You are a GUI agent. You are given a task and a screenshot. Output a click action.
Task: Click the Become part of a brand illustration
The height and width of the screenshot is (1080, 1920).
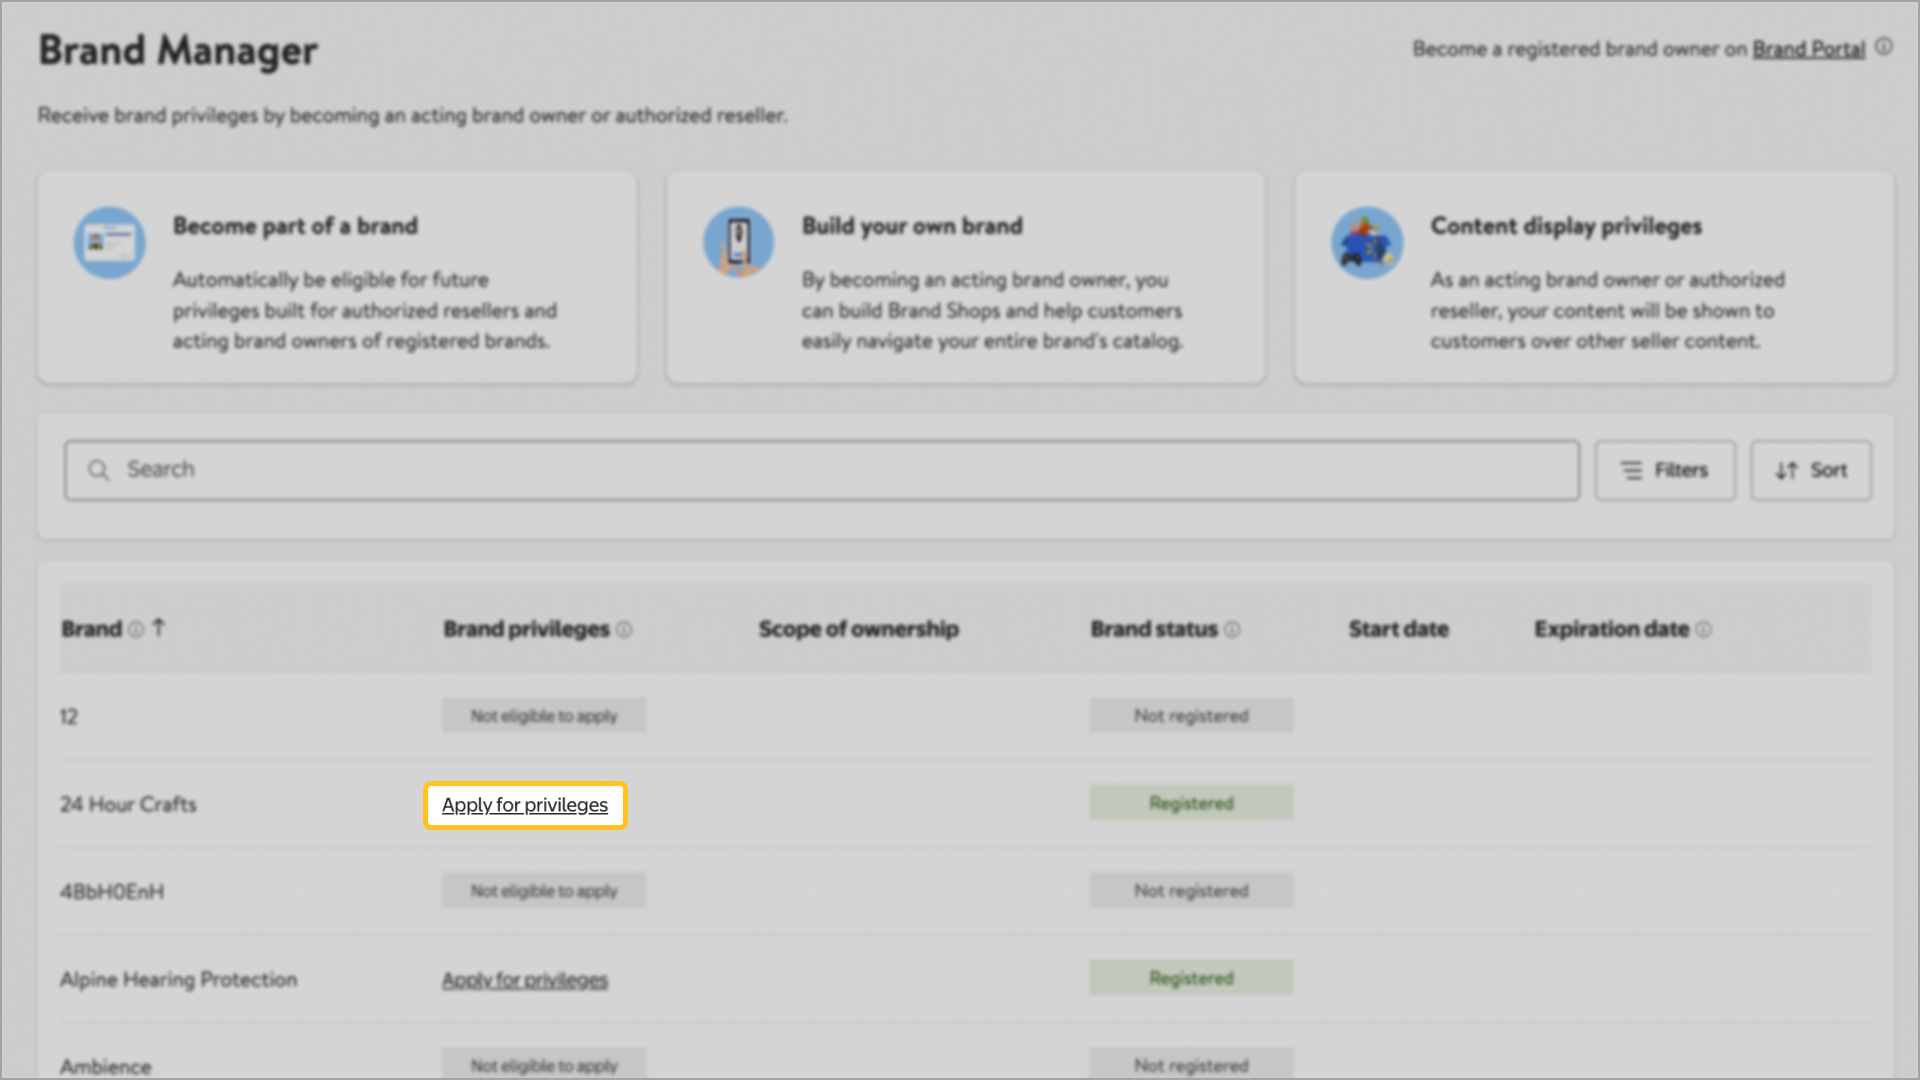(109, 243)
